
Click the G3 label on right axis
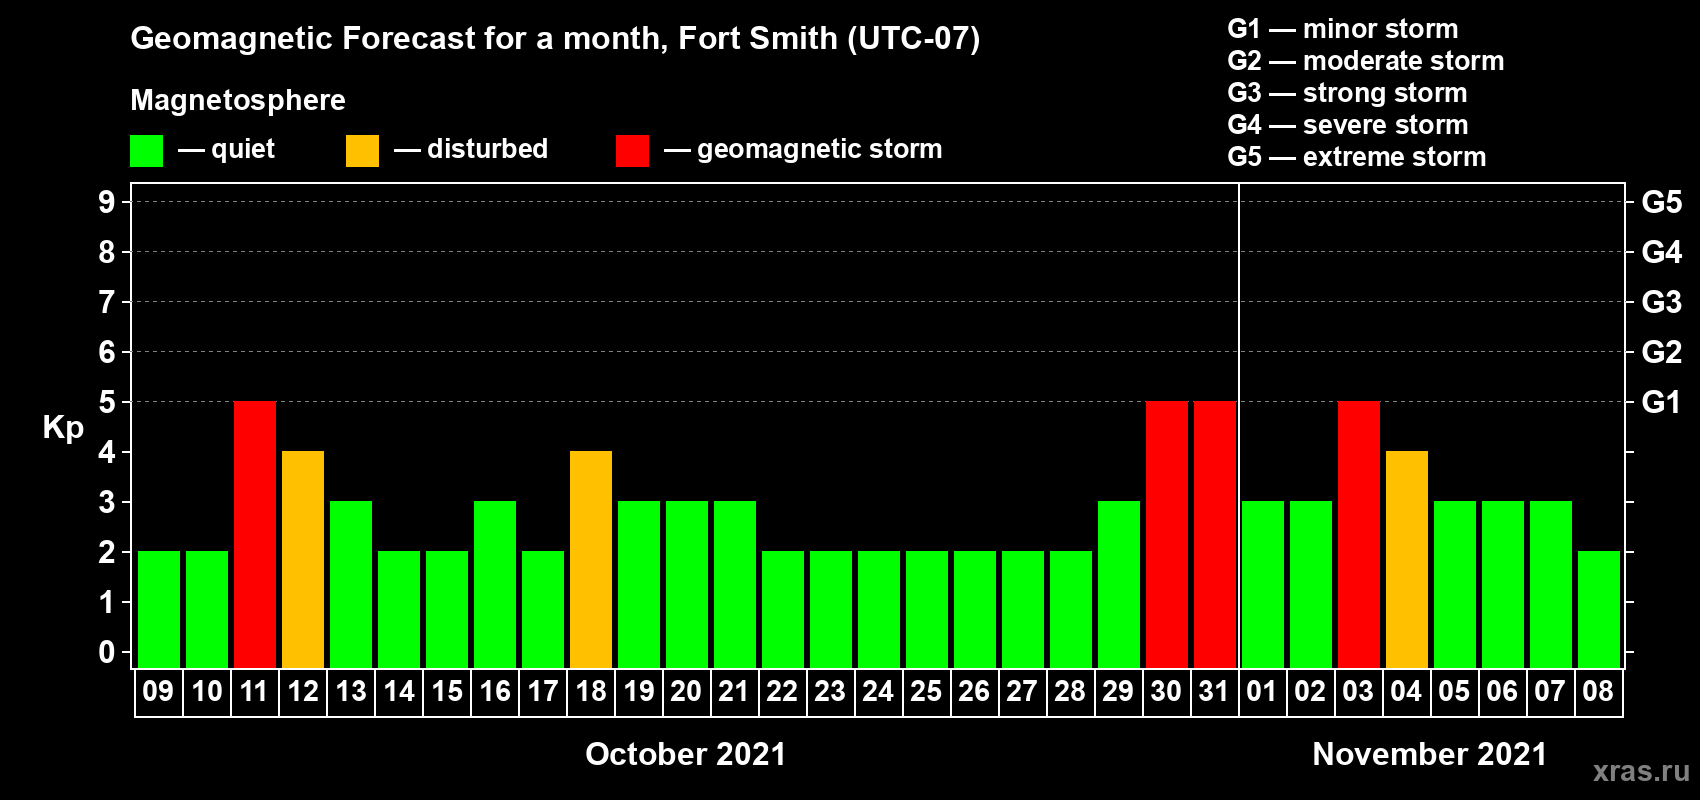[x=1661, y=302]
